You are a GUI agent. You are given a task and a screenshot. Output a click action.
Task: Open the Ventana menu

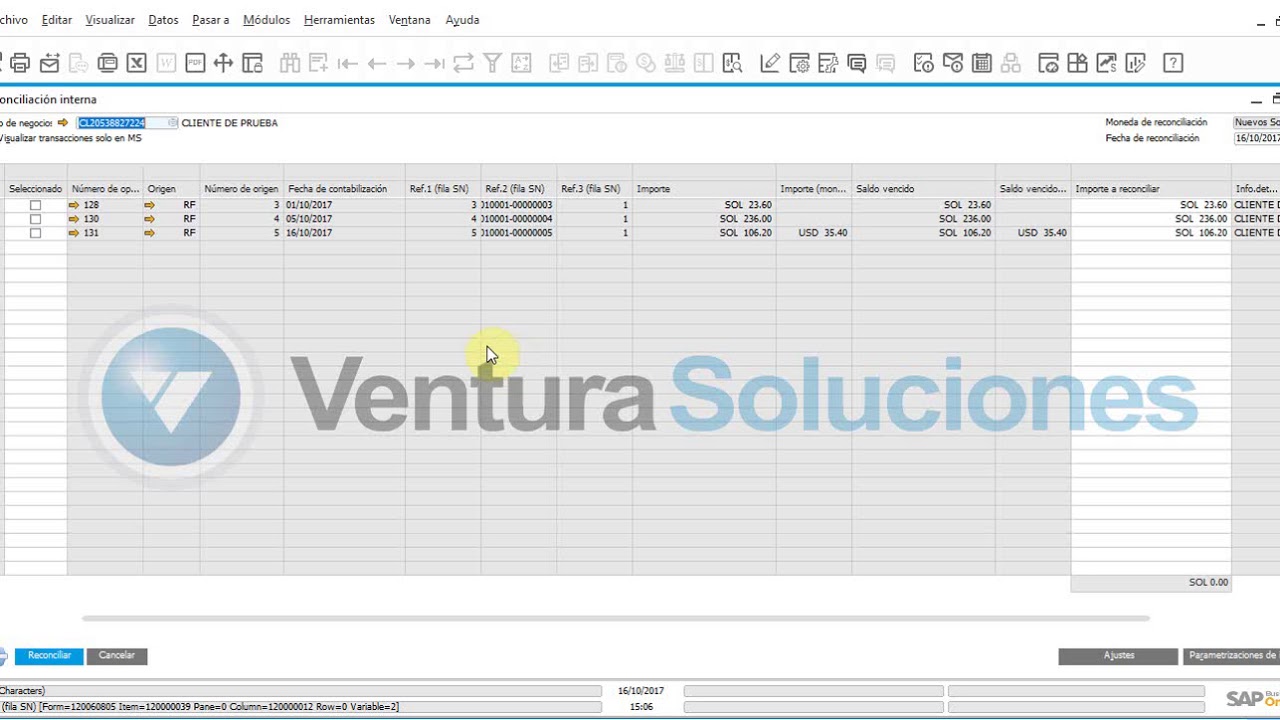(x=410, y=20)
